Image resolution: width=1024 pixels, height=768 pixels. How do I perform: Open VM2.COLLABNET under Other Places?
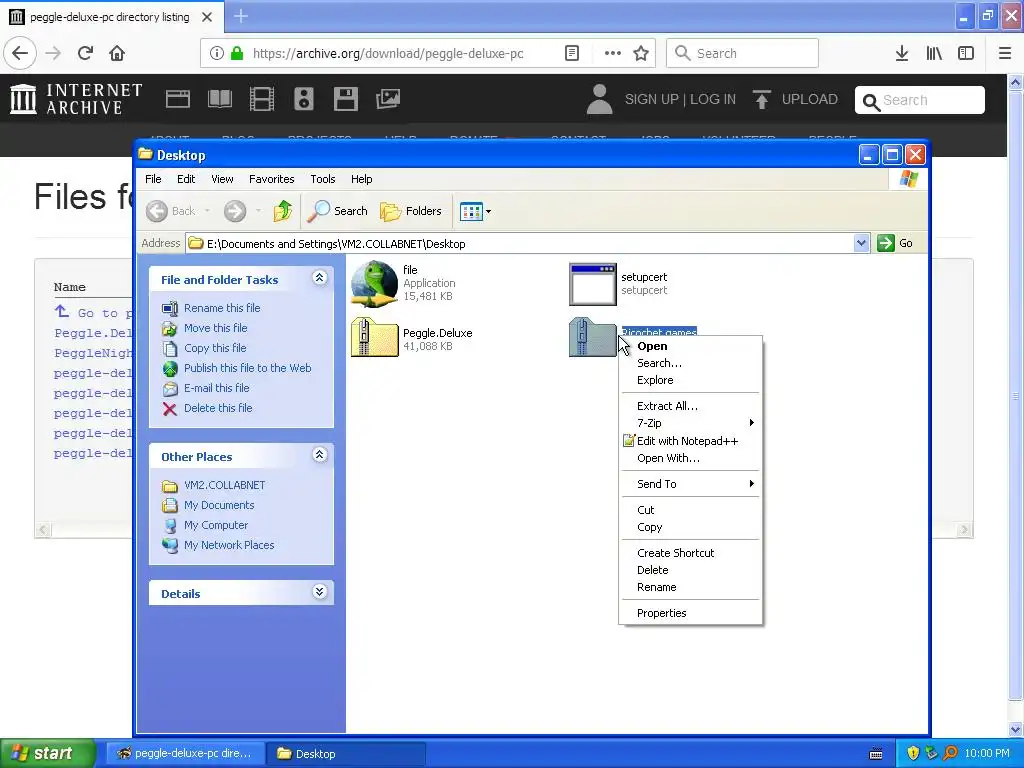click(x=225, y=485)
